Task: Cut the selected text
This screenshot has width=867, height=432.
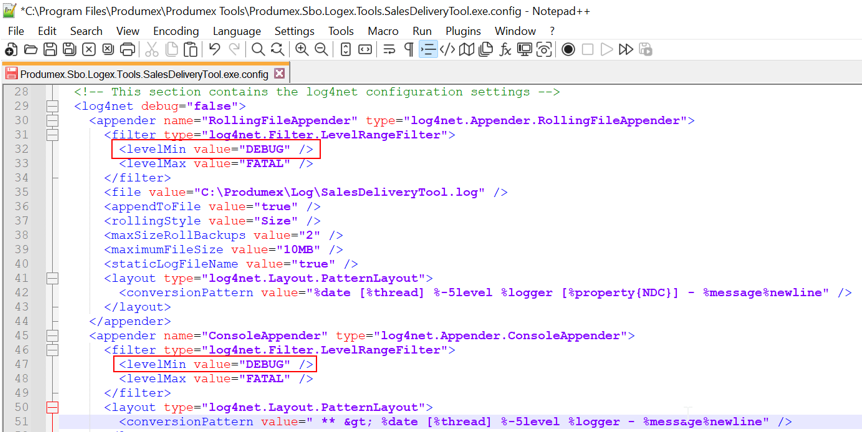Action: tap(152, 50)
